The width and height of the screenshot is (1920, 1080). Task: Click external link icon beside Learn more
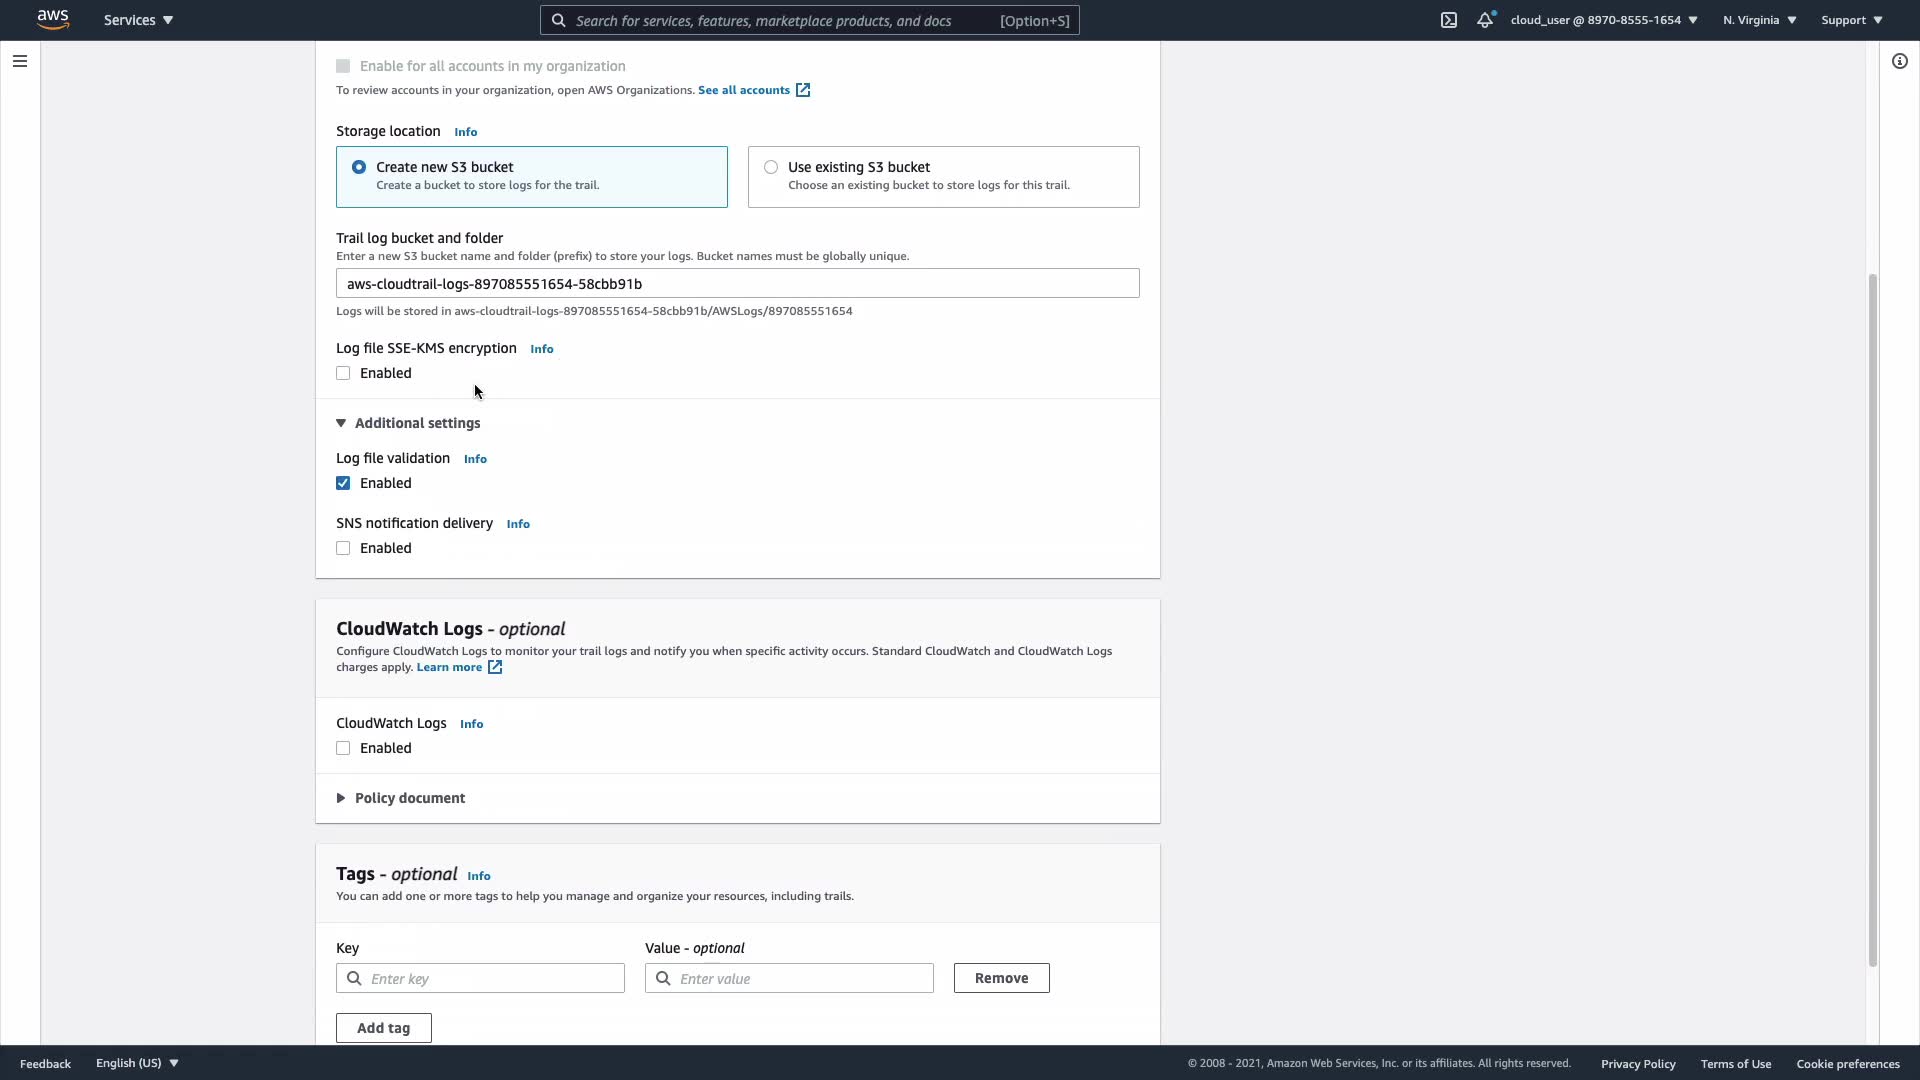pyautogui.click(x=495, y=667)
